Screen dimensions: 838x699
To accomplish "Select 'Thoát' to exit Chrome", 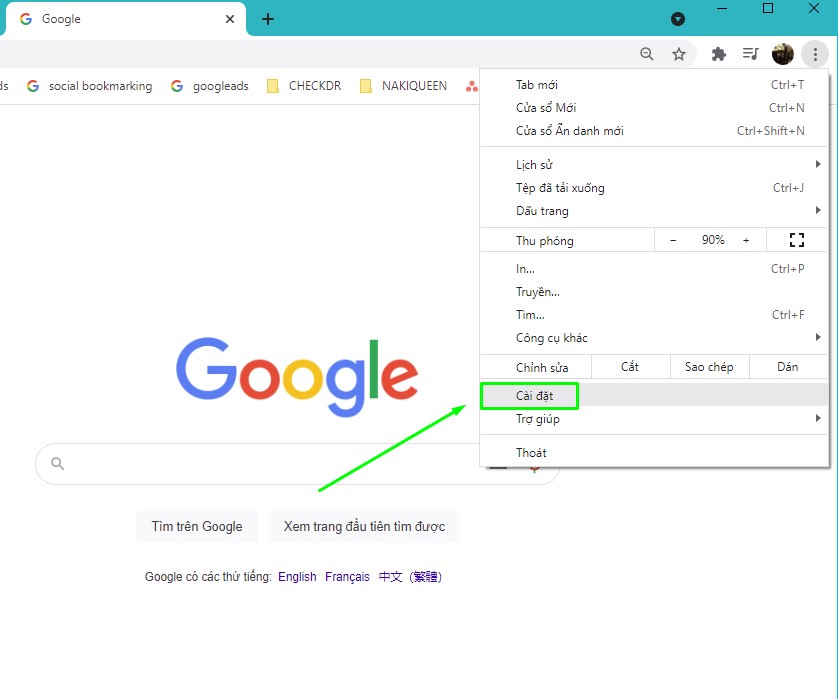I will tap(654, 453).
